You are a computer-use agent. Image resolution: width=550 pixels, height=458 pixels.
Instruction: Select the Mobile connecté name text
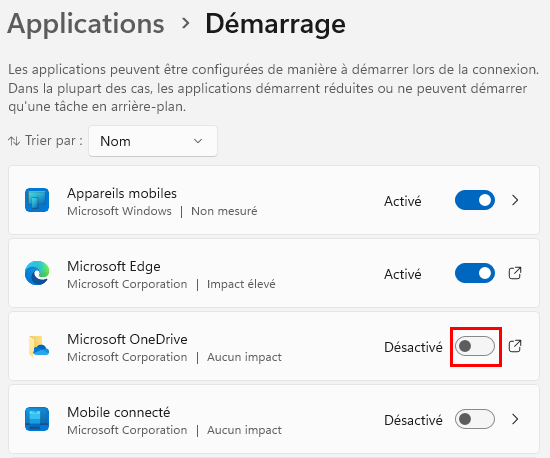pos(119,412)
